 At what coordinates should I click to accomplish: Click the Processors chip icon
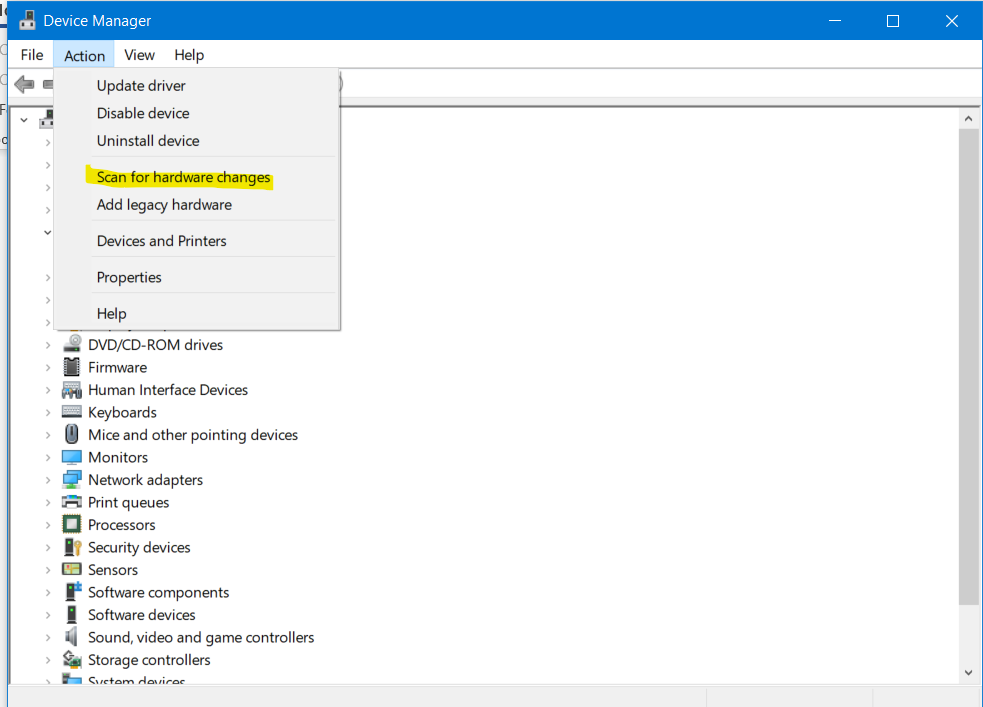[72, 525]
